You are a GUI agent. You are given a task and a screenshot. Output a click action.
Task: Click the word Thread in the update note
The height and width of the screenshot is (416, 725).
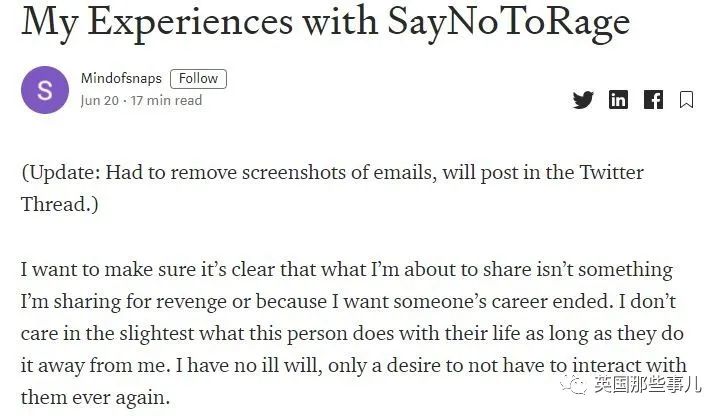(x=54, y=204)
